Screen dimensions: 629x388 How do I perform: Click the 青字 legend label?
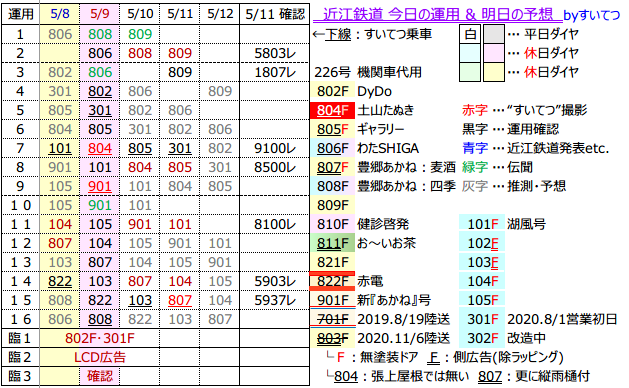tap(475, 148)
